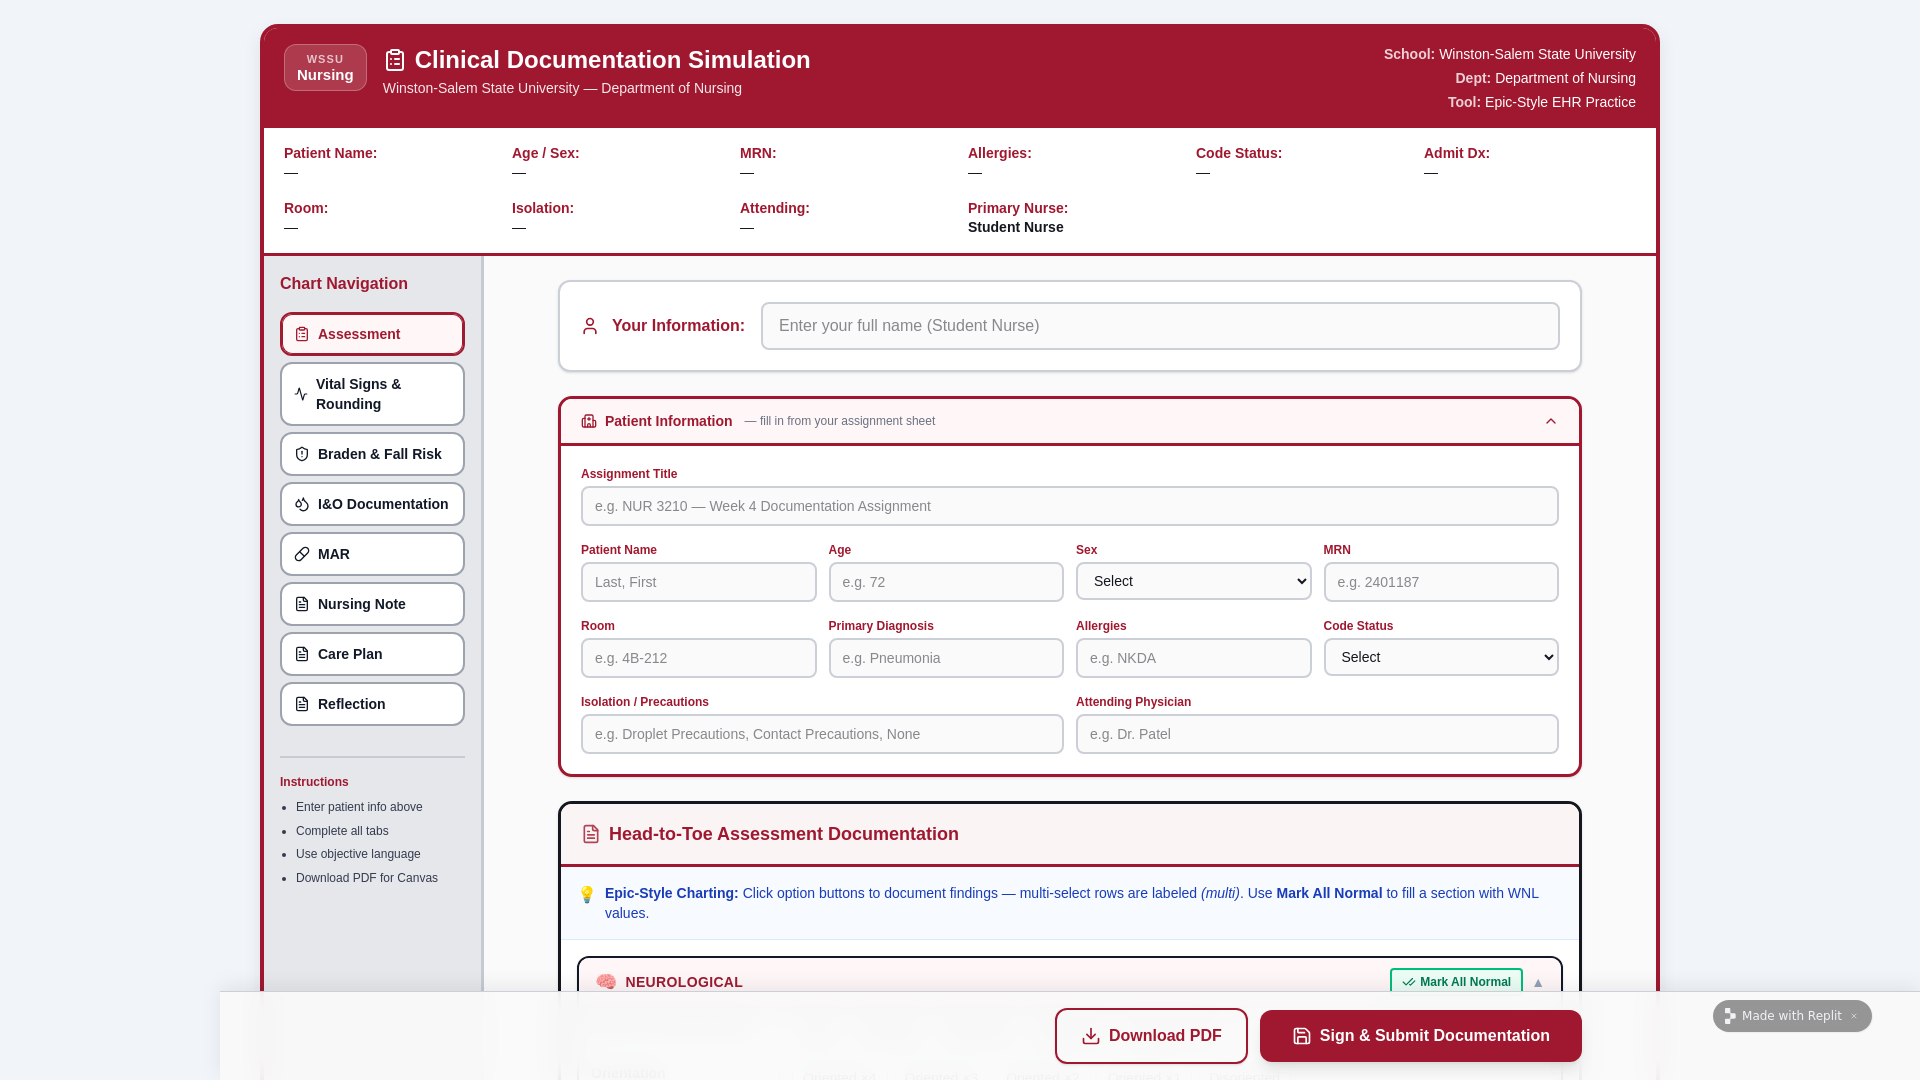Click the I&O Documentation droplets icon
Image resolution: width=1920 pixels, height=1080 pixels.
[x=302, y=504]
